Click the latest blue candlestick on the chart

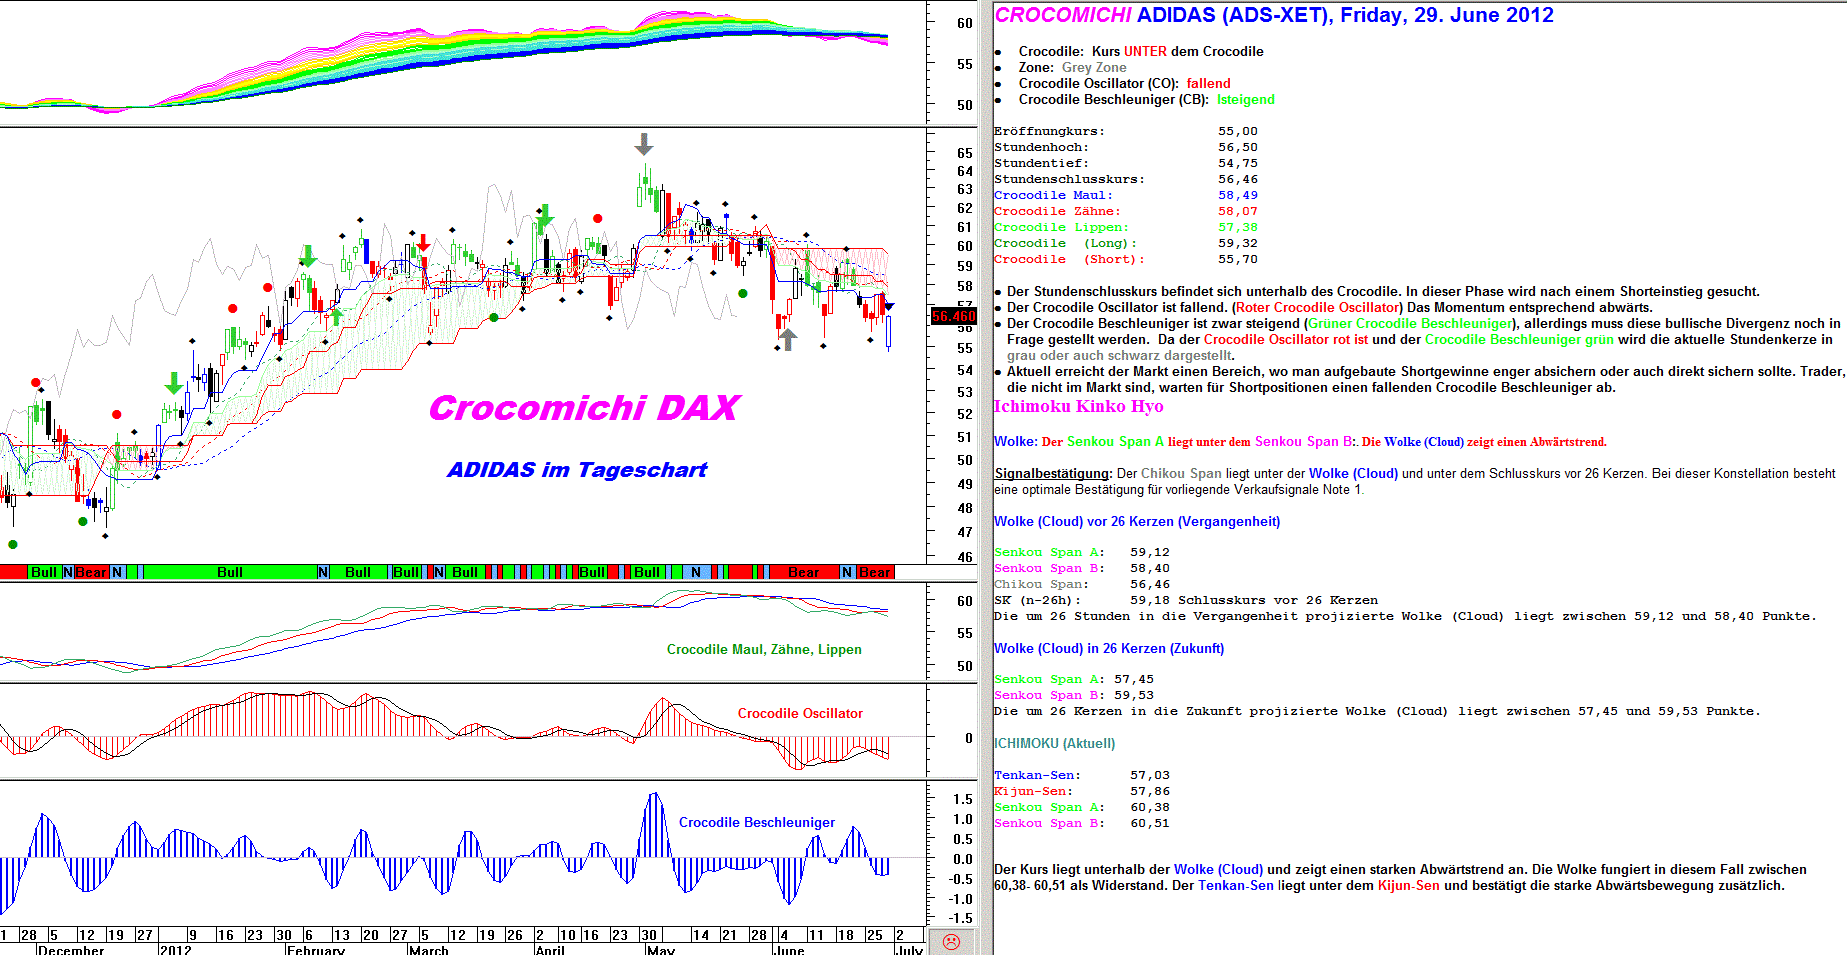[888, 331]
